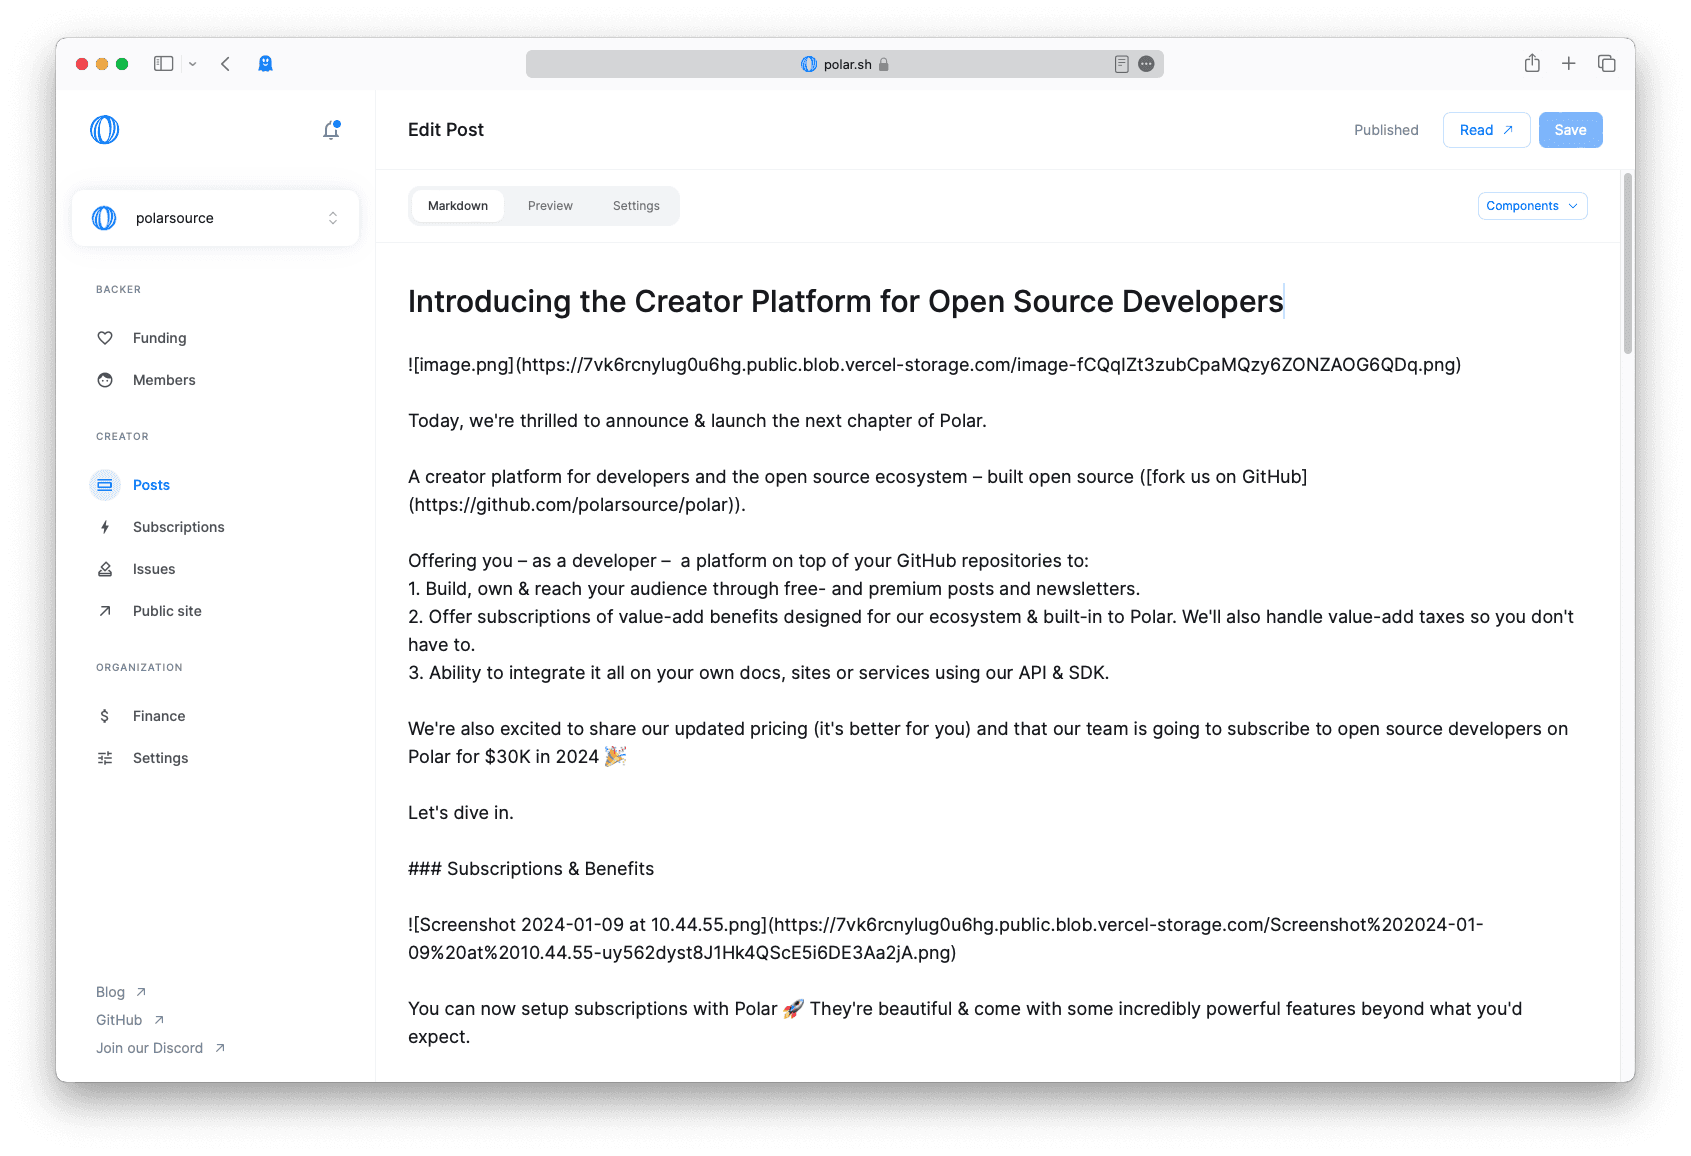Viewport: 1691px width, 1156px height.
Task: Click the Settings sliders icon in the sidebar
Action: point(105,758)
